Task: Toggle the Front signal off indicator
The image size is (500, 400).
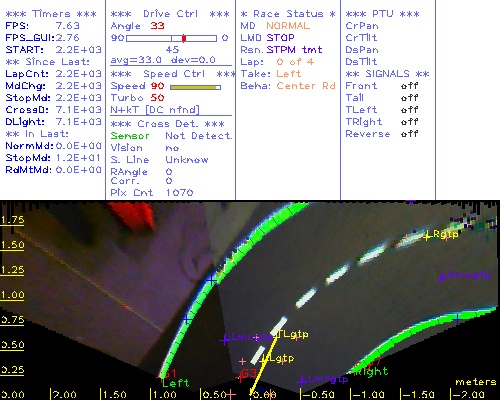Action: [409, 86]
